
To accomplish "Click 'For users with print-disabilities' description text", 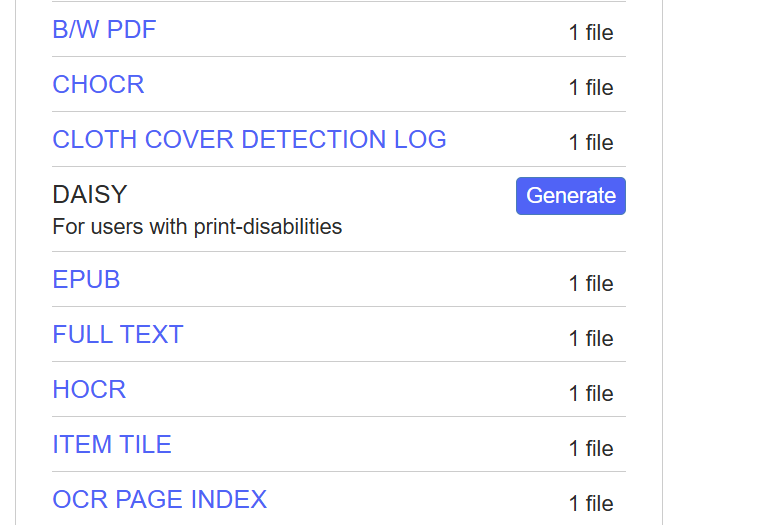I will [x=197, y=227].
